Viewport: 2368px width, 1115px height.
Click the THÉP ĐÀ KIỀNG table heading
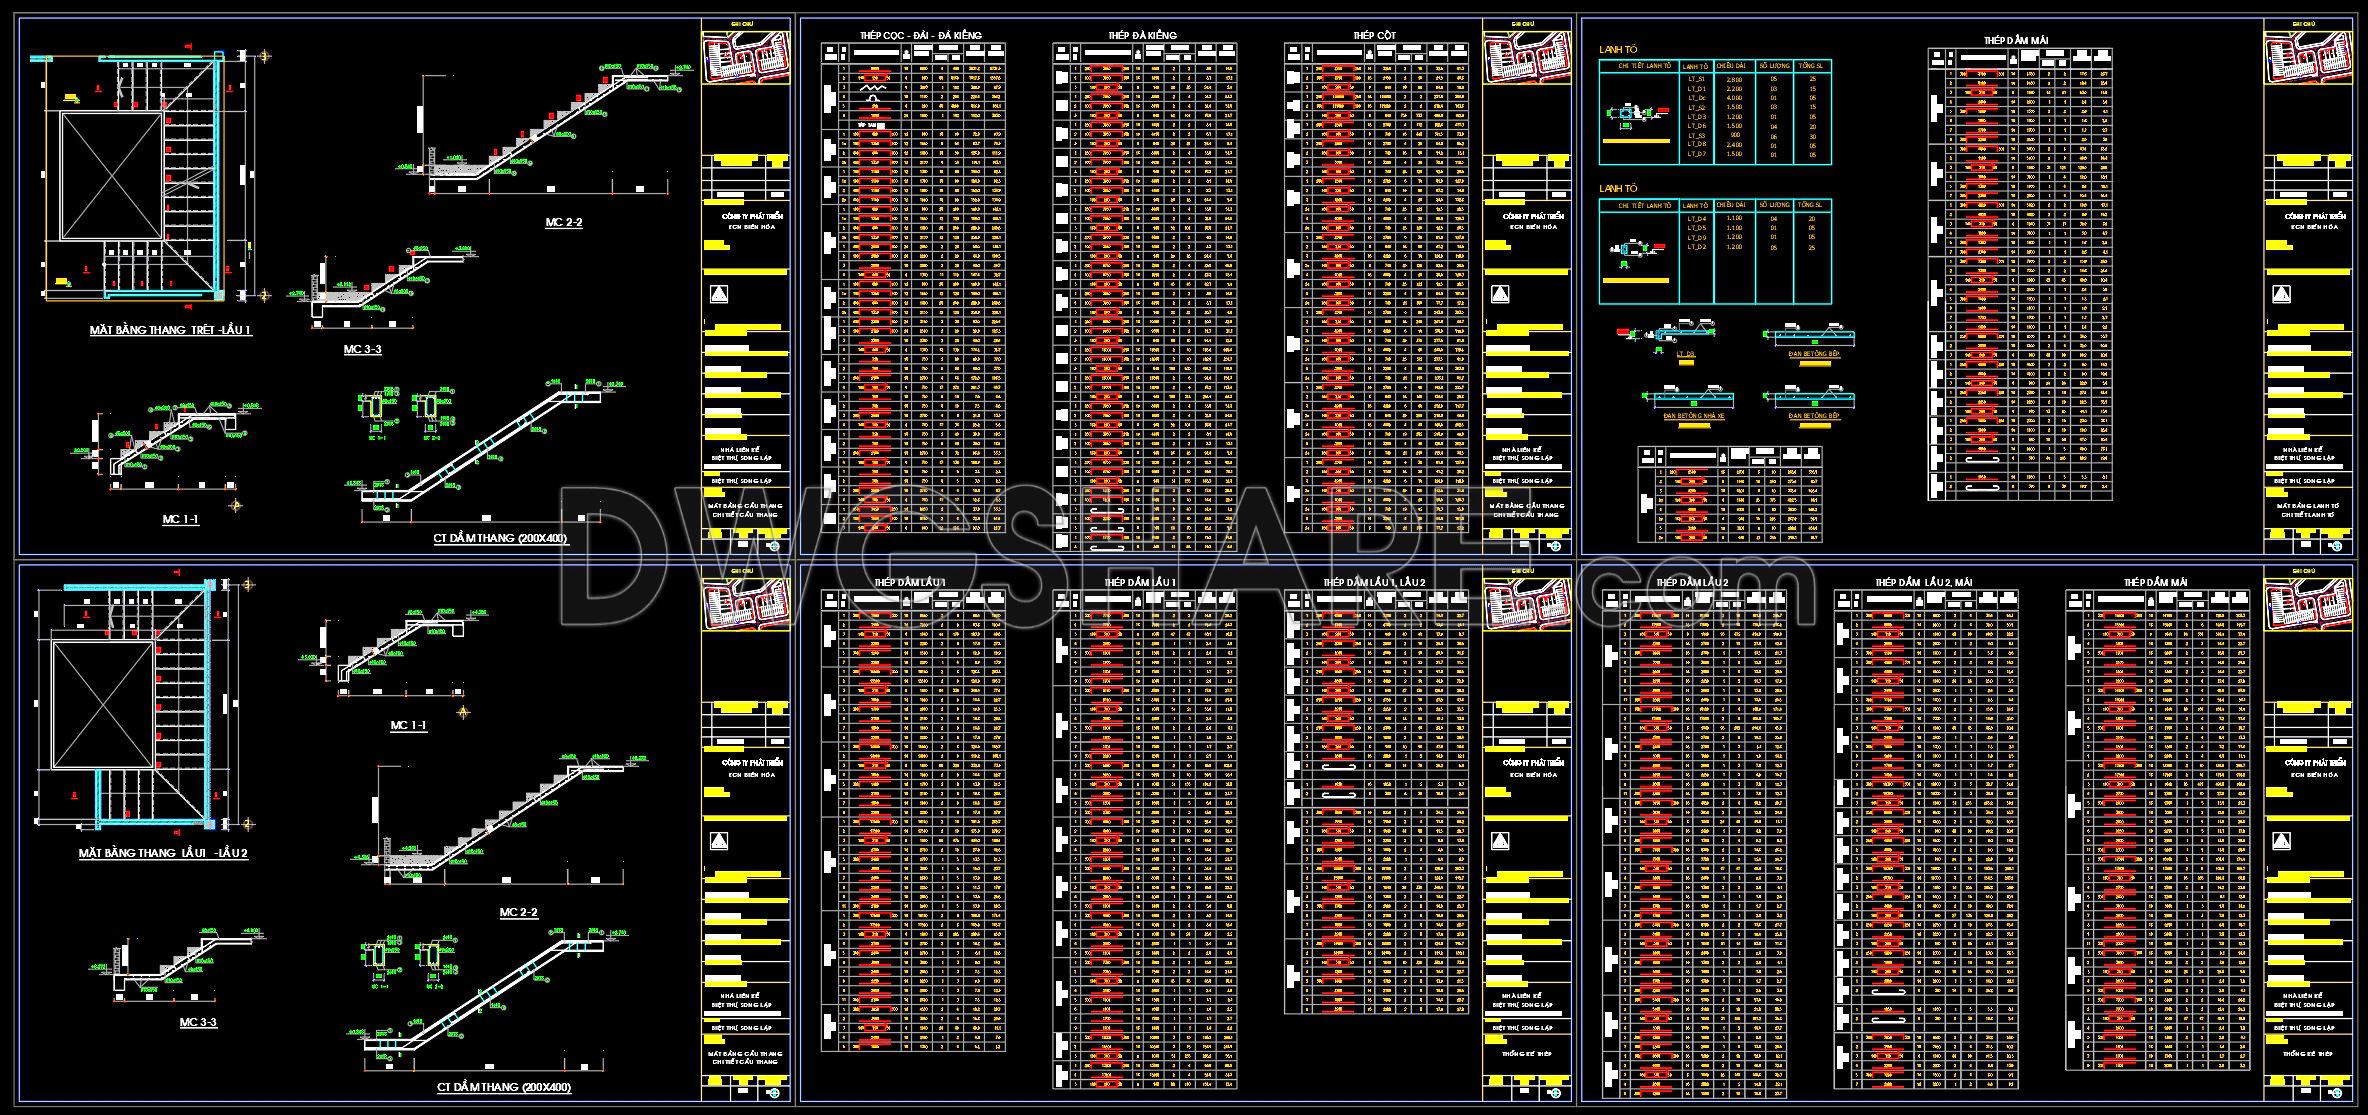tap(1141, 36)
